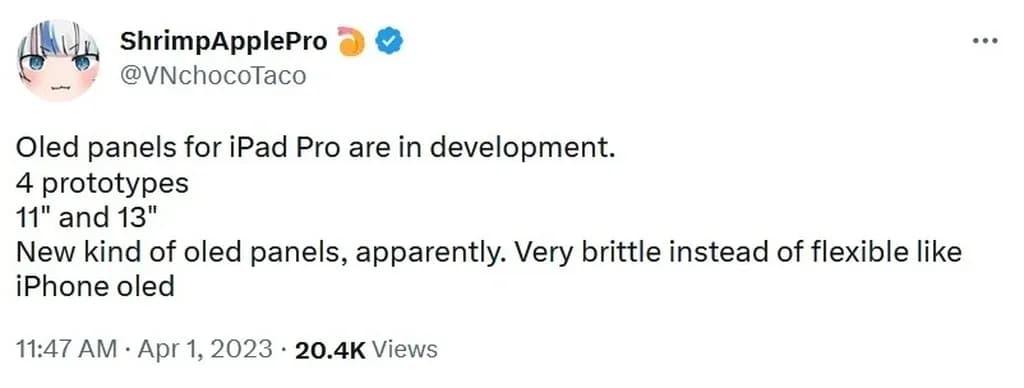Open the ShrimpApplePro display name link
Screen dimensions: 1024x388
[x=223, y=42]
